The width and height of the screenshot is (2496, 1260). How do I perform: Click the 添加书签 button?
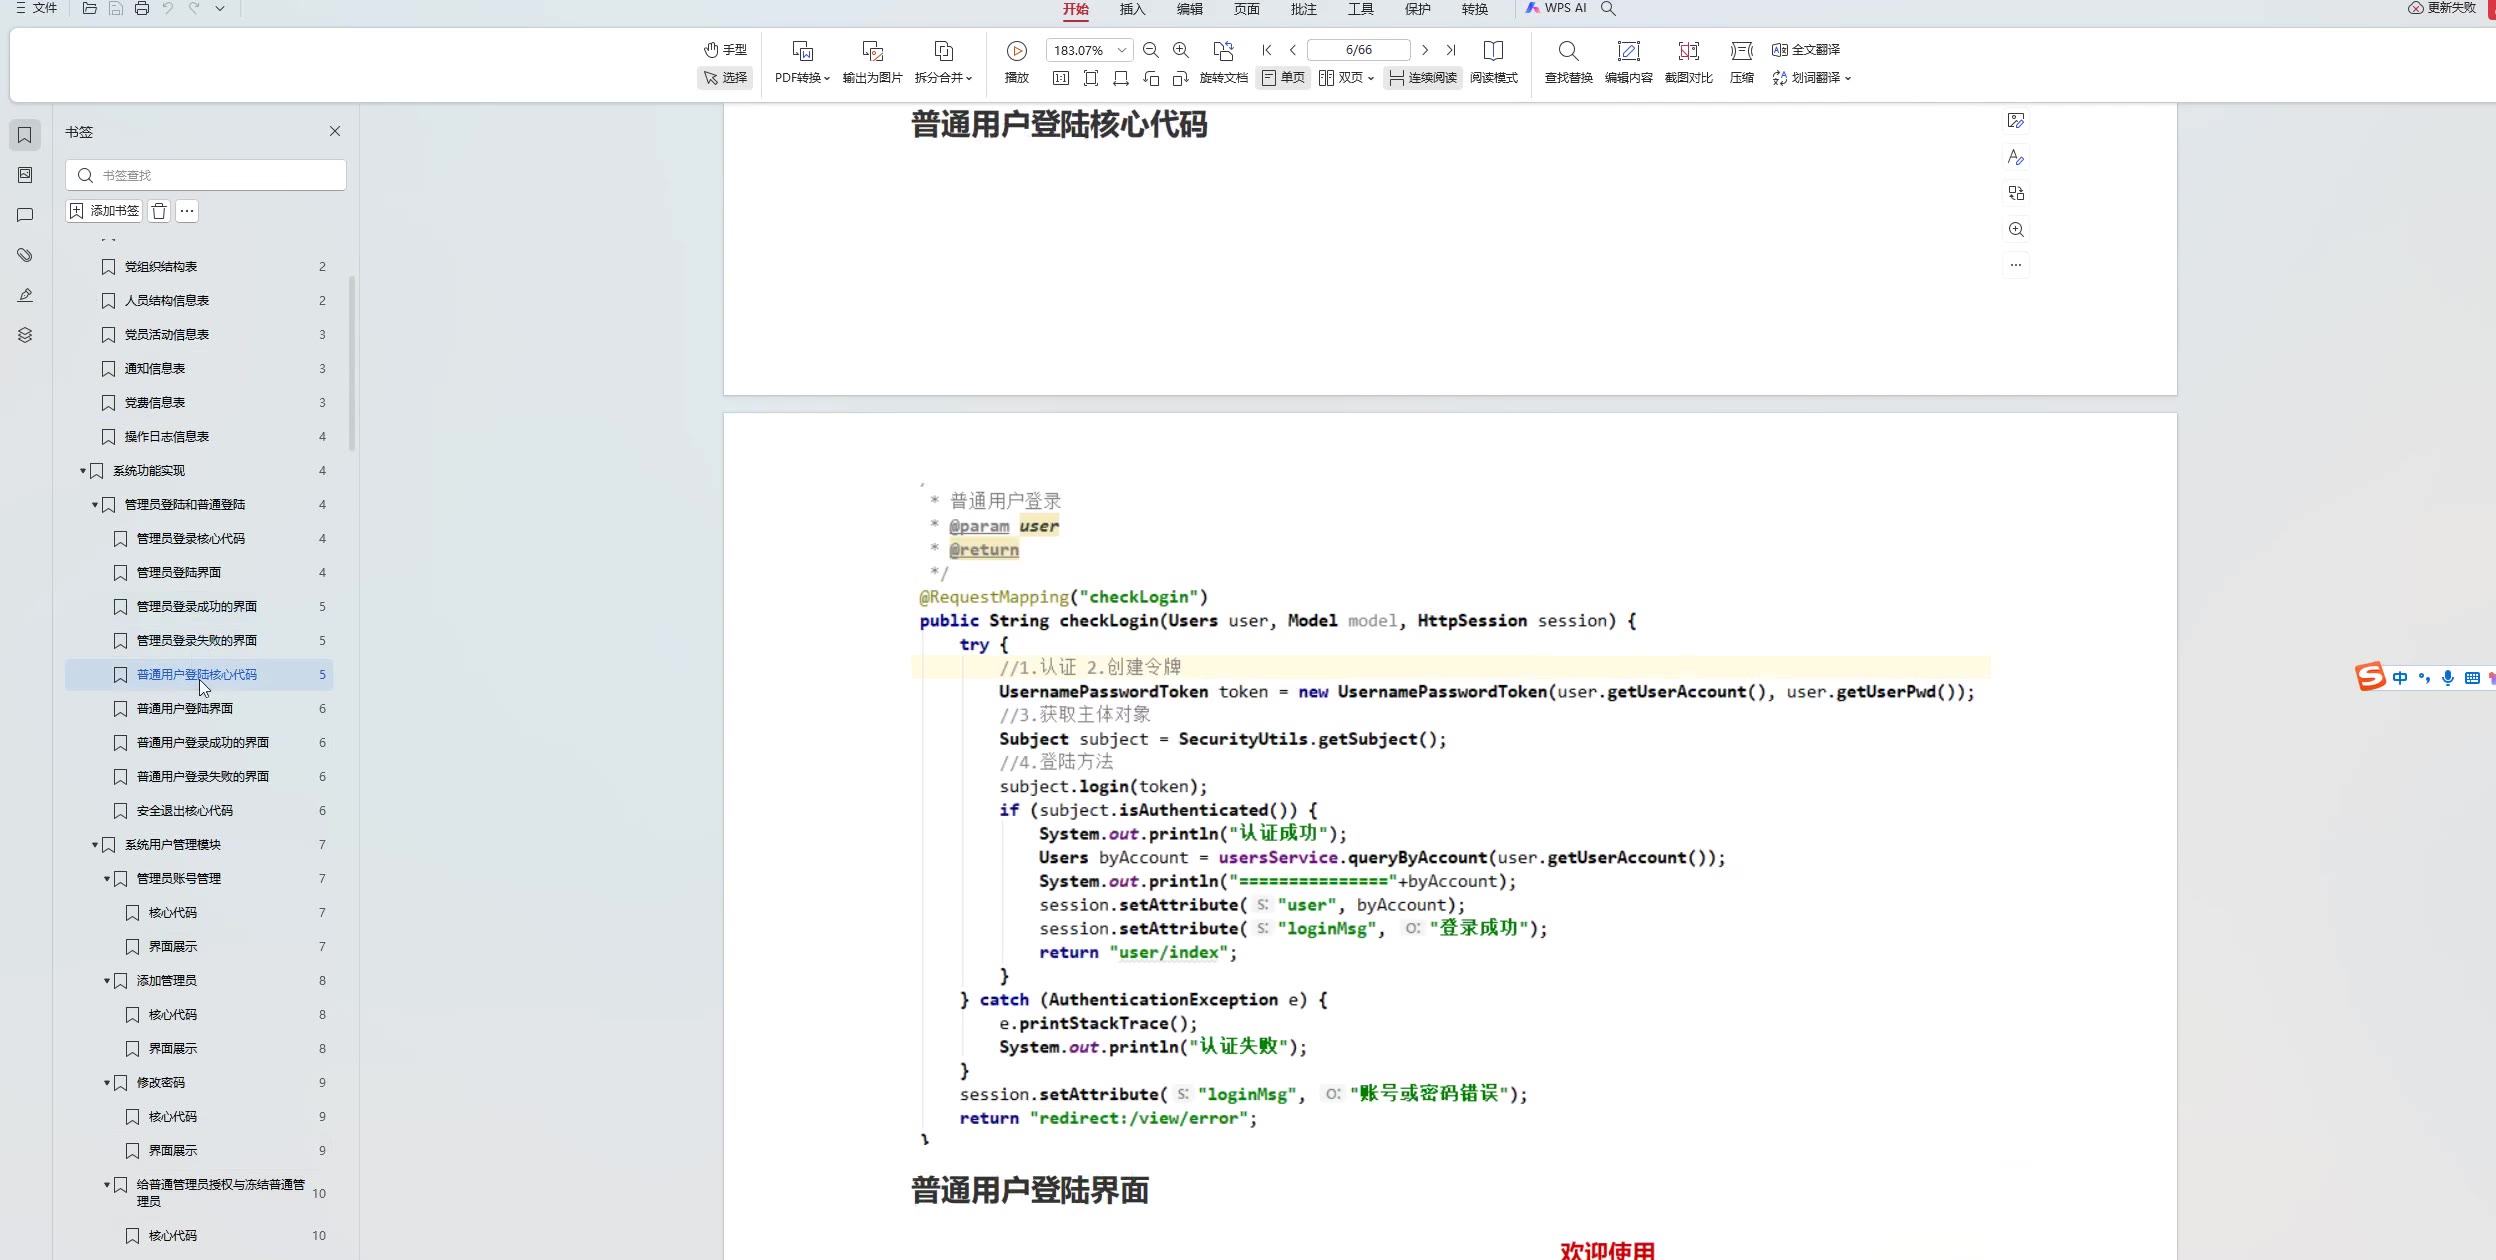(x=104, y=211)
